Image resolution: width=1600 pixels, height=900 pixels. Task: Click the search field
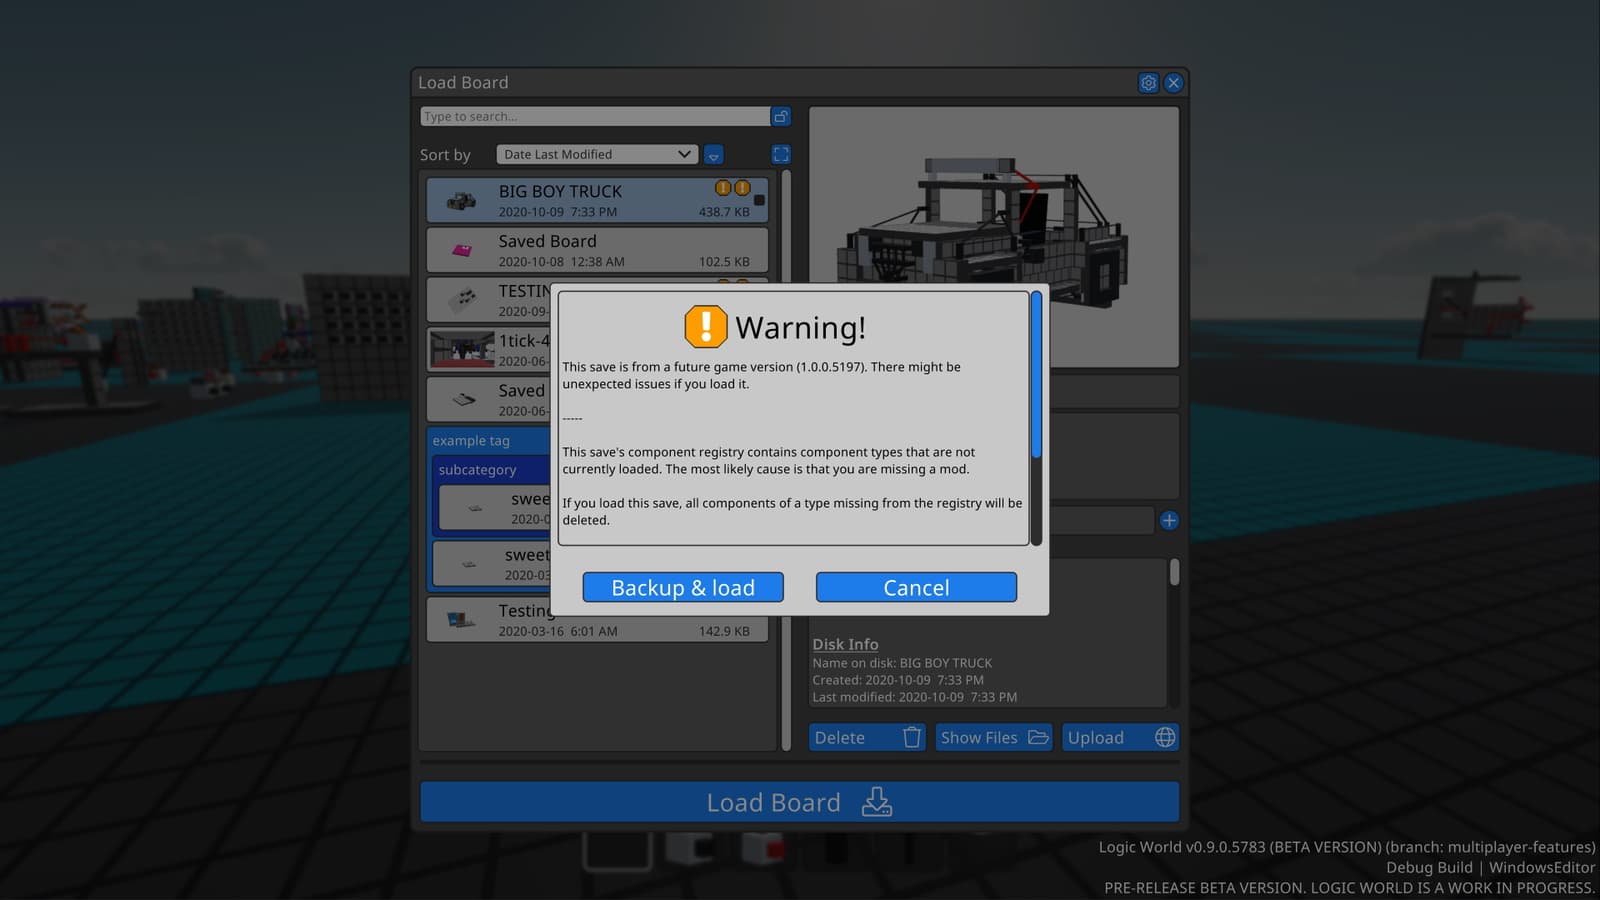click(595, 117)
